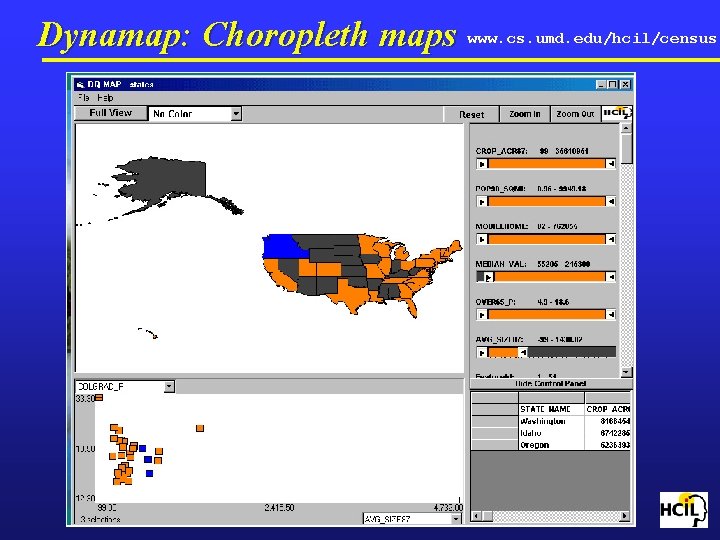
Task: Click POP90_SQMI slider right thumb arrow
Action: pos(611,202)
